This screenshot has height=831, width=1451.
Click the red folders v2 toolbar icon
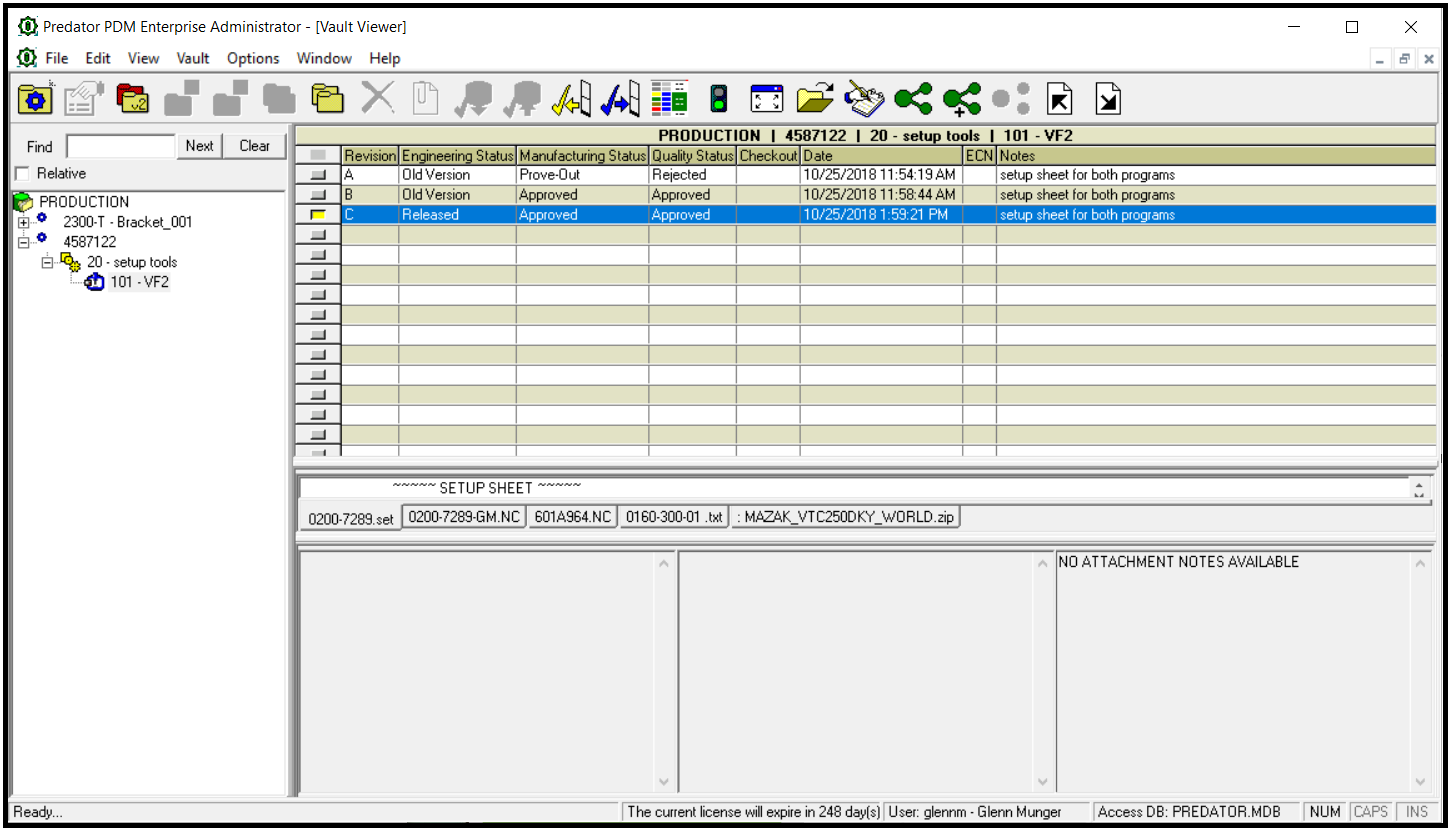click(132, 98)
